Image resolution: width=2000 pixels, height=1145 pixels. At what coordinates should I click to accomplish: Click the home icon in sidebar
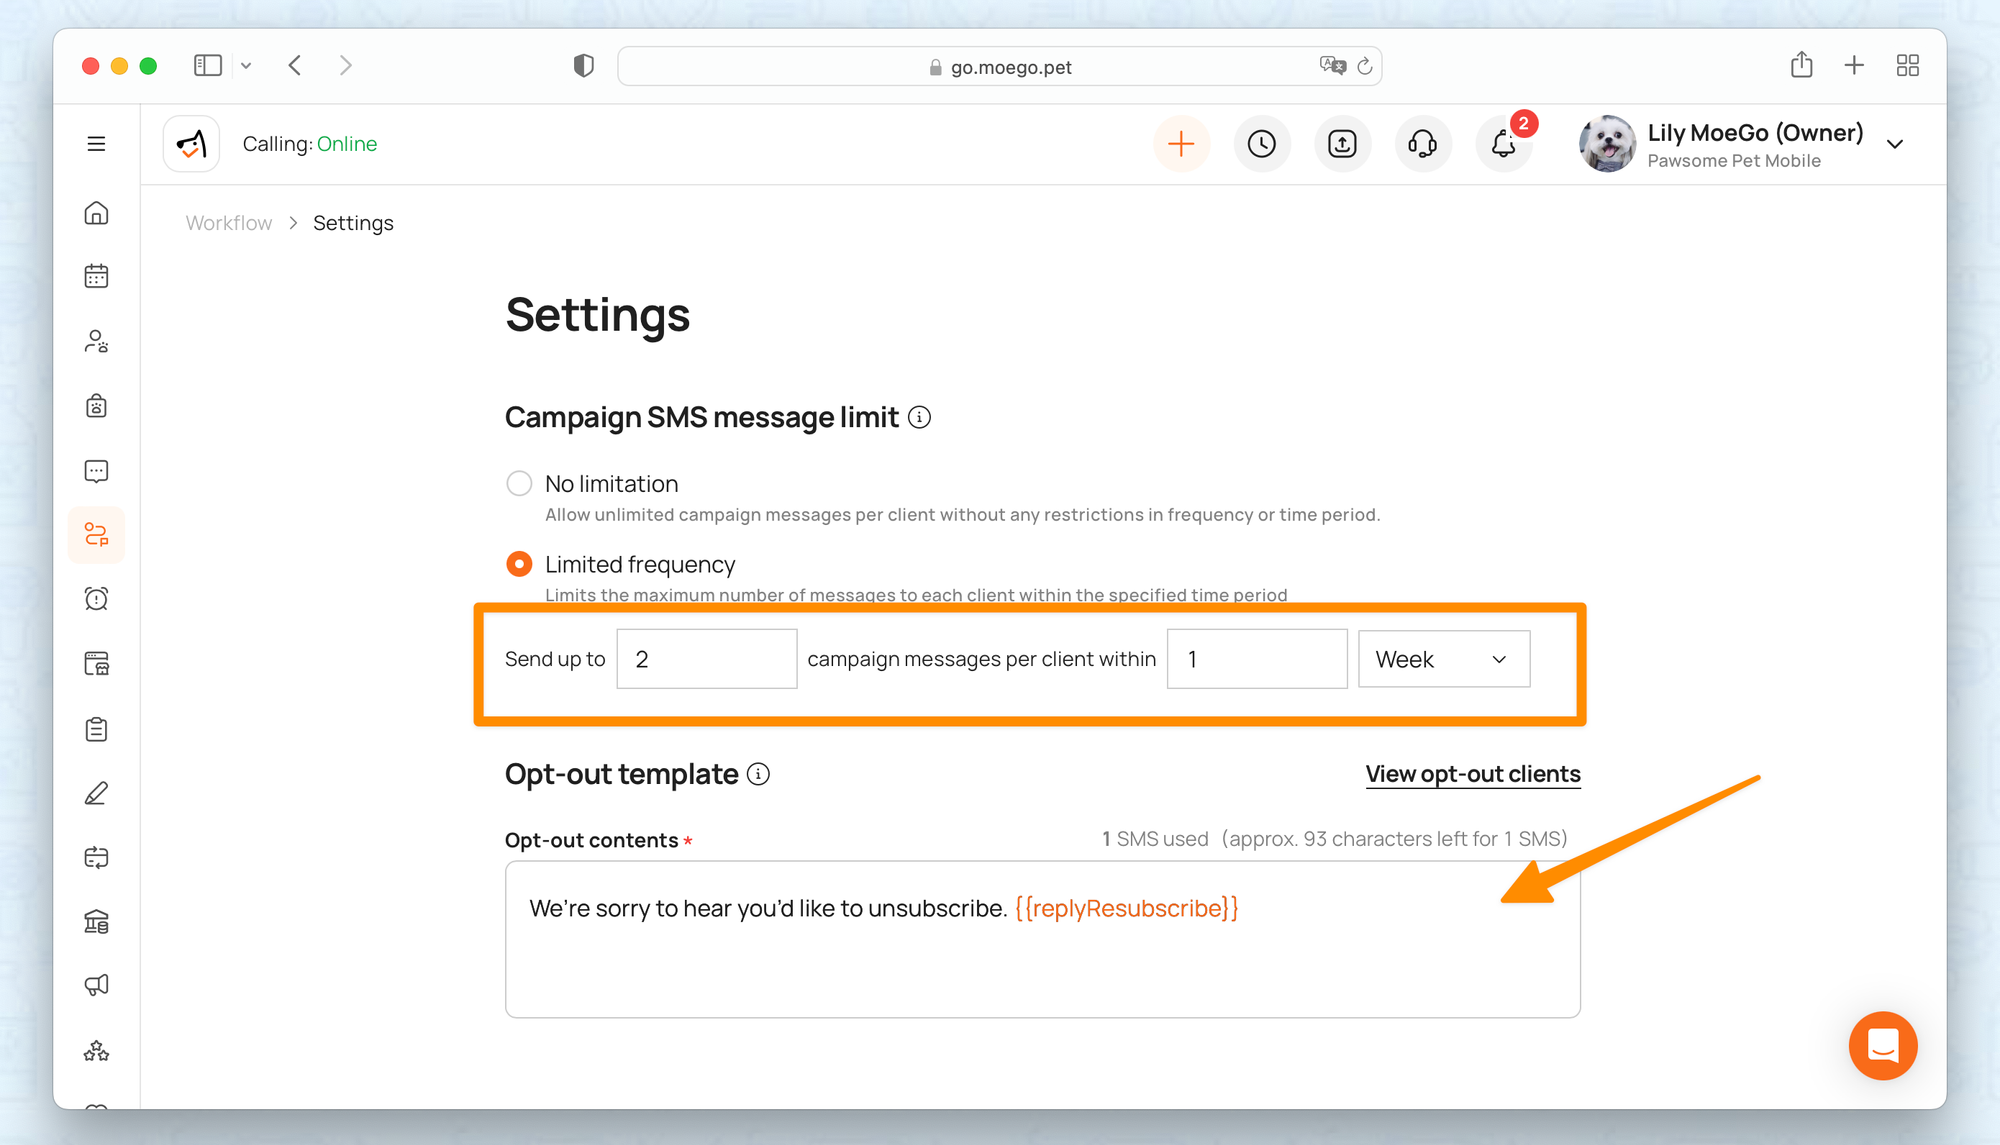pyautogui.click(x=96, y=213)
